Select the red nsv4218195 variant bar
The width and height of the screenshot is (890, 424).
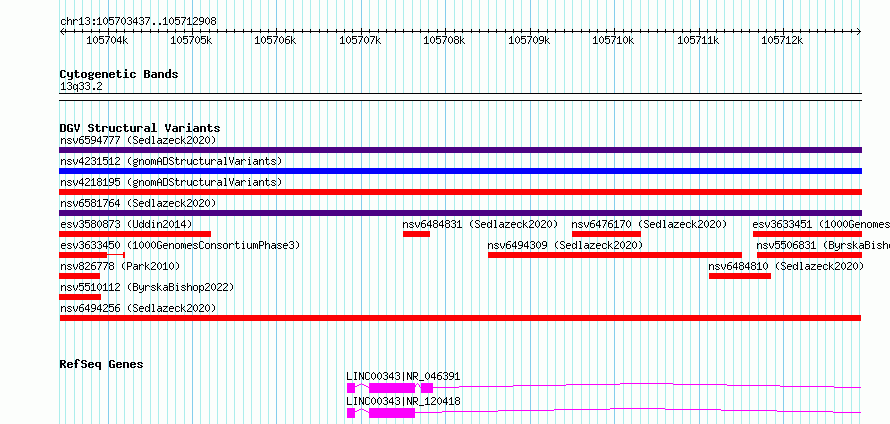460,192
